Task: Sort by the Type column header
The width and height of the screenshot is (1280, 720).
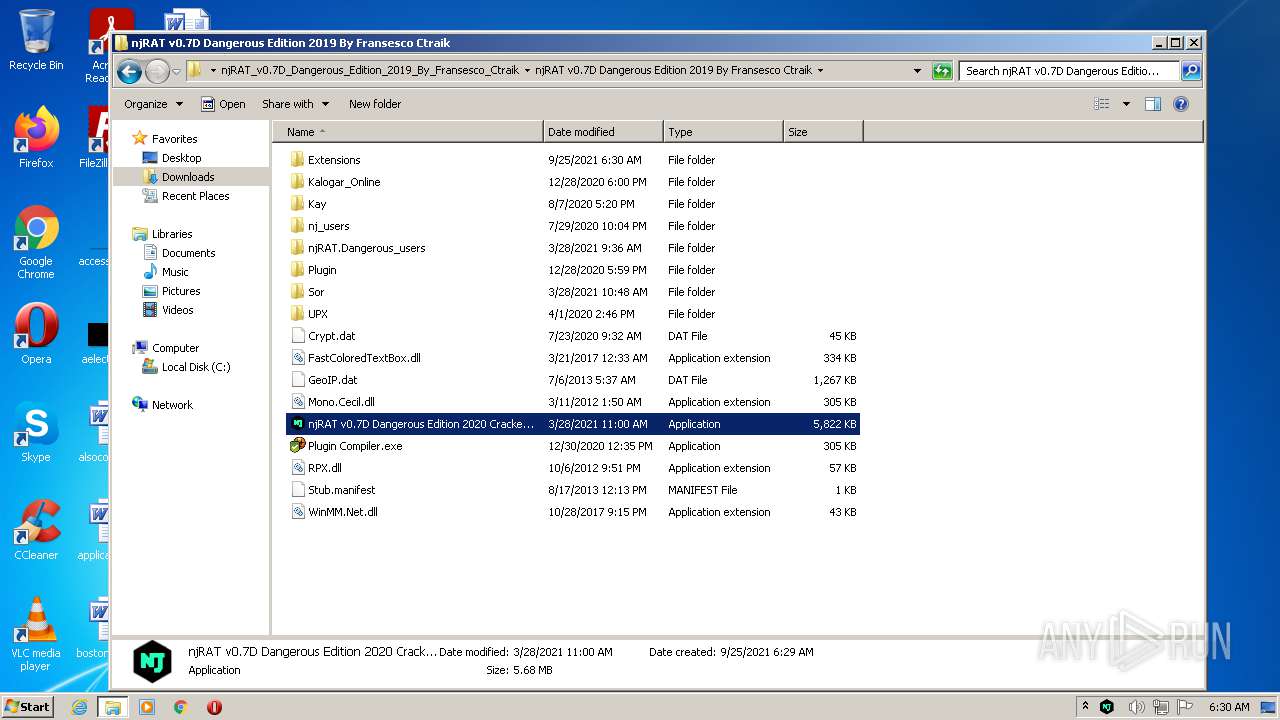Action: point(723,132)
